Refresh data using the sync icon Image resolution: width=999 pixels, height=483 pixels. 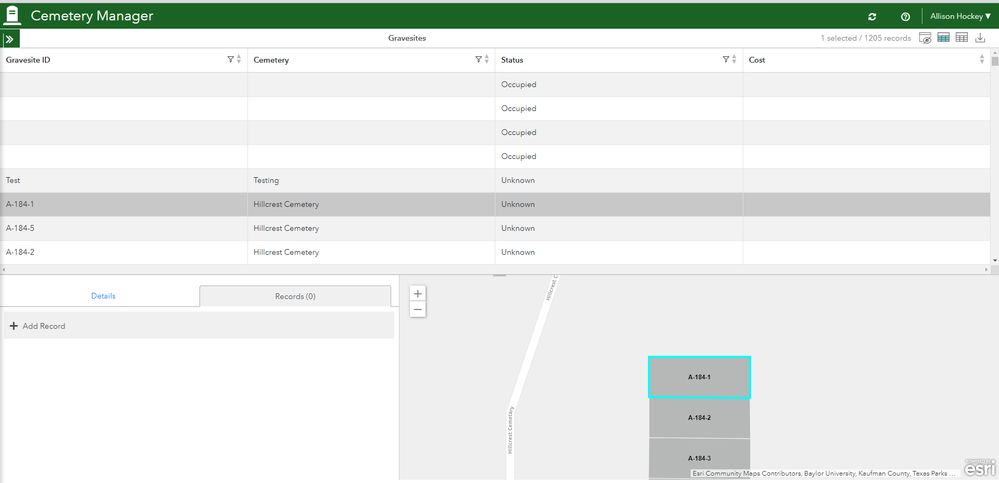tap(872, 17)
